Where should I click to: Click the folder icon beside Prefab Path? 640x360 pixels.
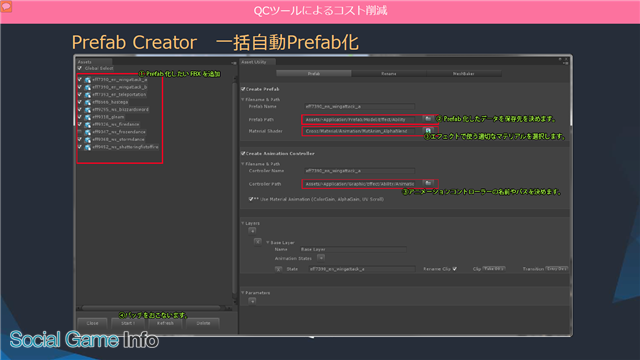tap(428, 119)
